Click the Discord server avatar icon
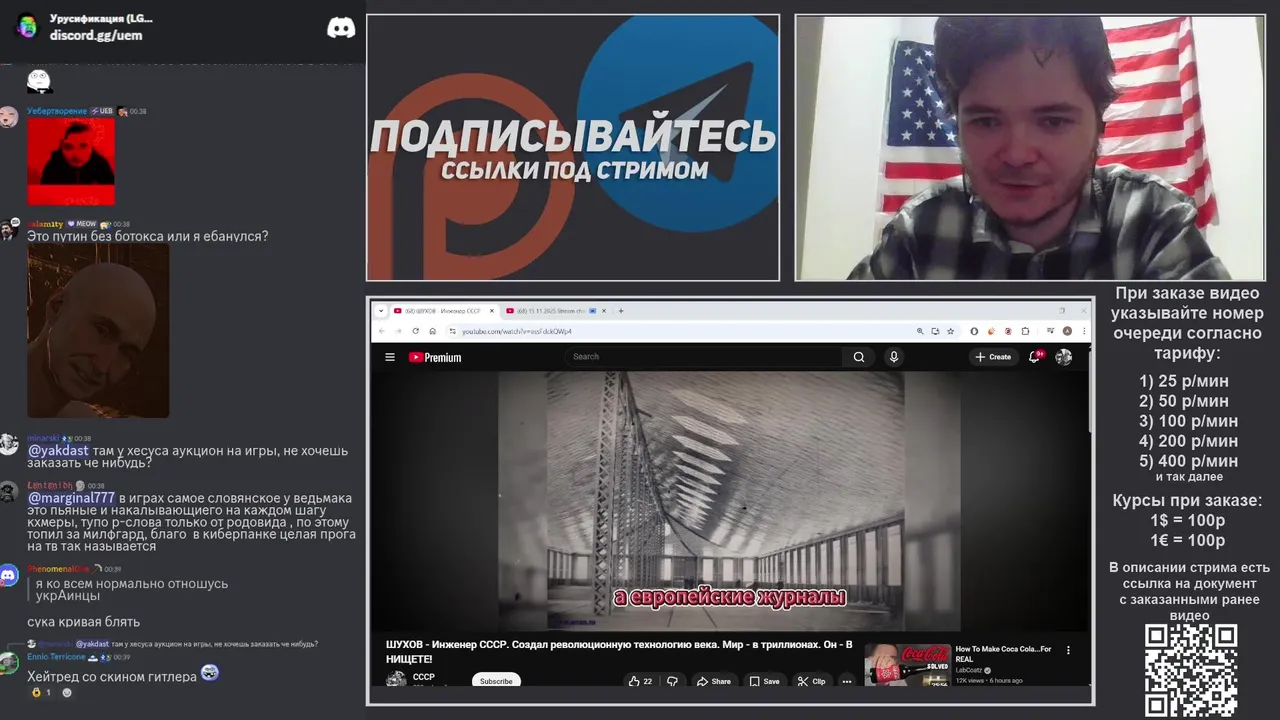Image resolution: width=1280 pixels, height=720 pixels. click(27, 26)
